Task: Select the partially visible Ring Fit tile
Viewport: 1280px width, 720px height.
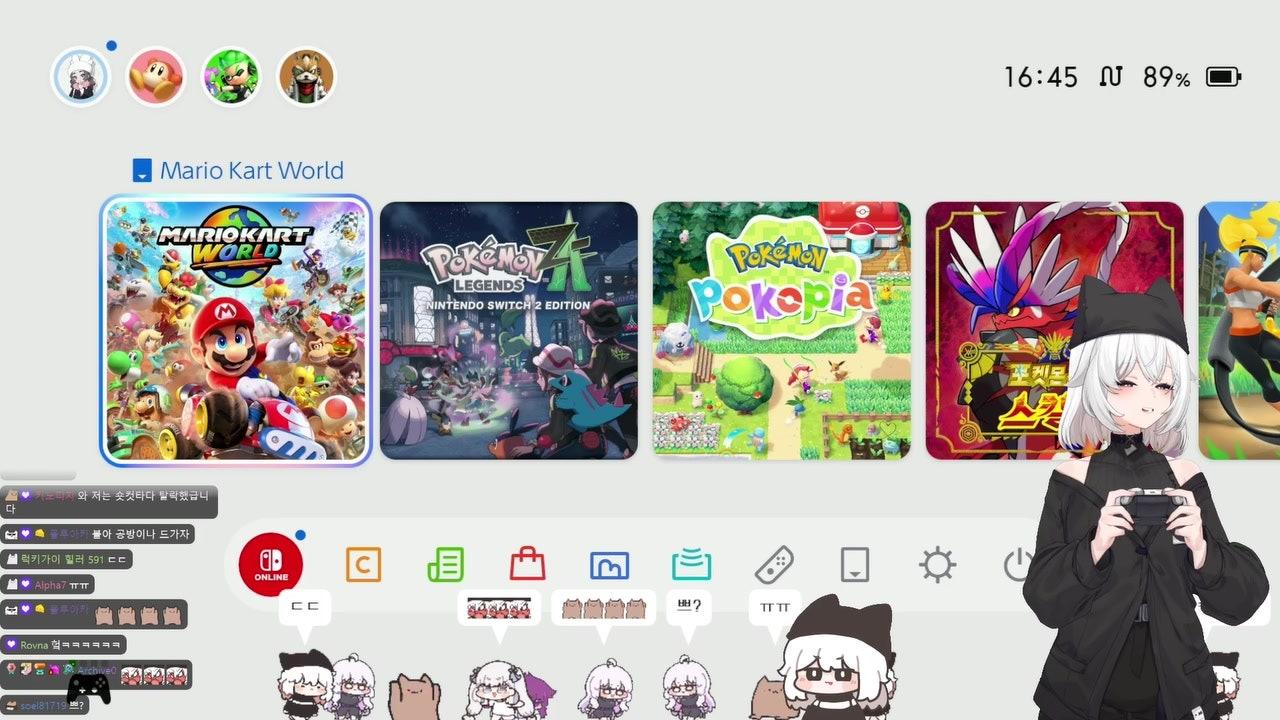Action: [x=1239, y=330]
